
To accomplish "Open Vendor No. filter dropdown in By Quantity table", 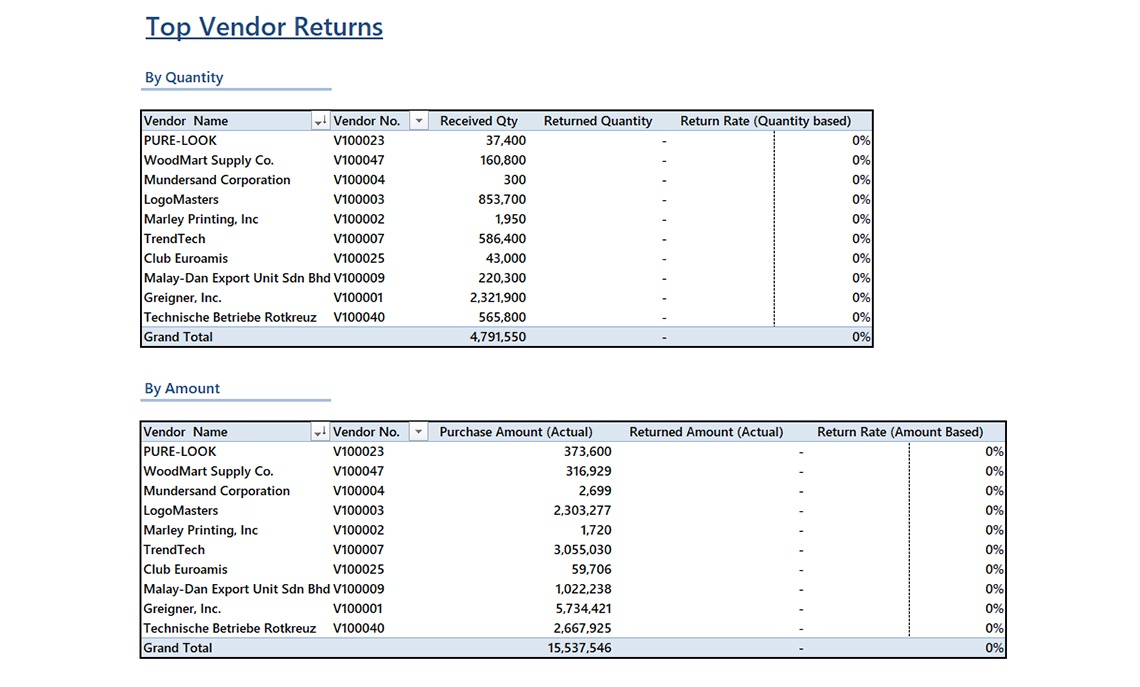I will (419, 121).
